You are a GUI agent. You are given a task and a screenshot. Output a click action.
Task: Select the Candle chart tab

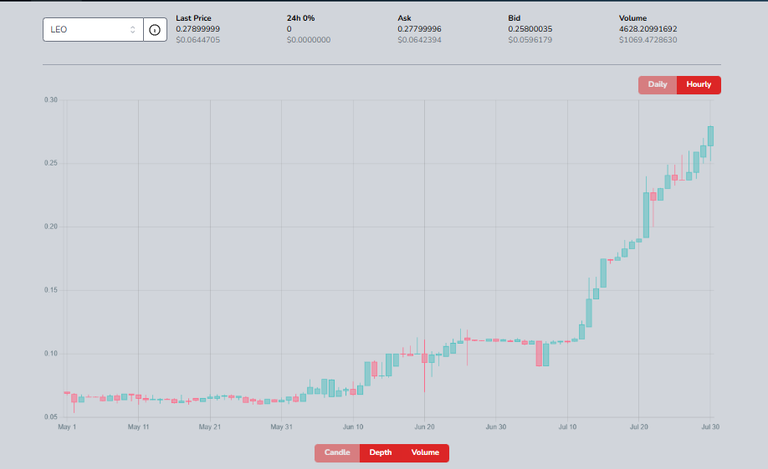(337, 453)
